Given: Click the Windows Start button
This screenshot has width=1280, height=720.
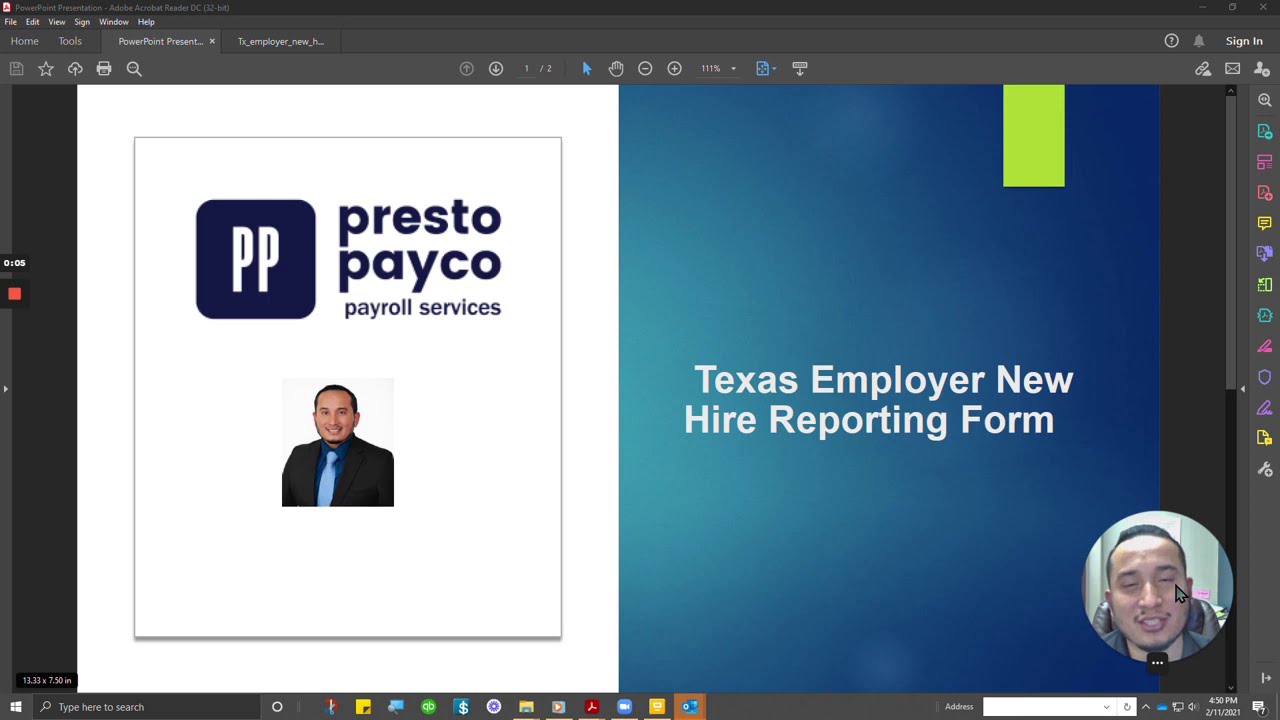Looking at the screenshot, I should click(16, 707).
